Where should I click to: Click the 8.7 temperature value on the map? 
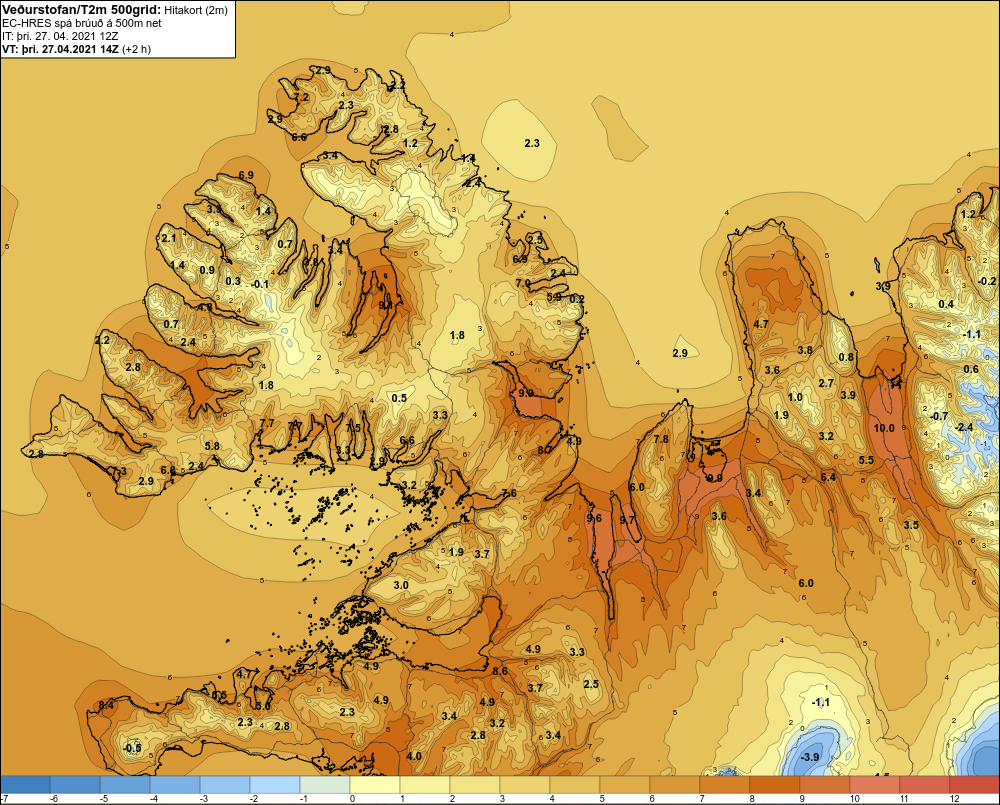point(545,450)
